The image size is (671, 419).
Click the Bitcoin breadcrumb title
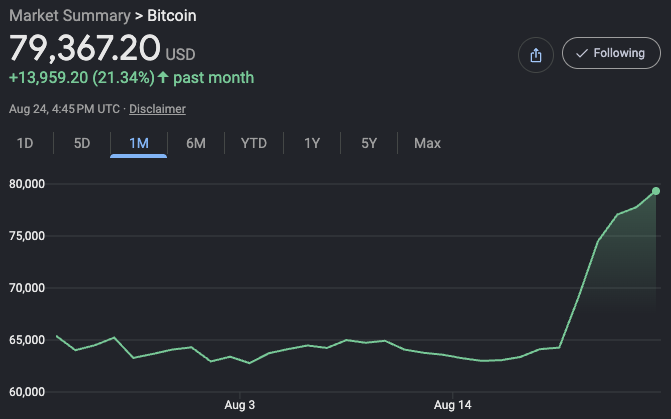click(x=172, y=16)
